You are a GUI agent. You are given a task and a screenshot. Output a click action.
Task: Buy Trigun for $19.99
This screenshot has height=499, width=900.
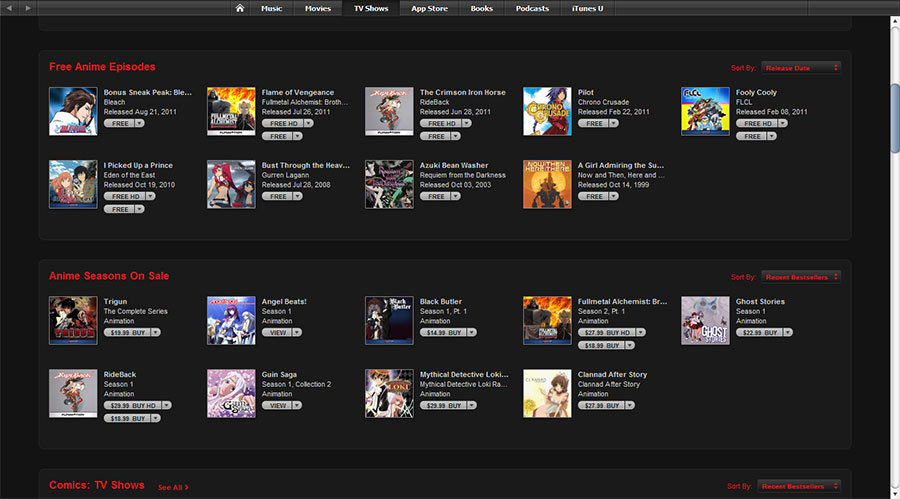coord(127,332)
